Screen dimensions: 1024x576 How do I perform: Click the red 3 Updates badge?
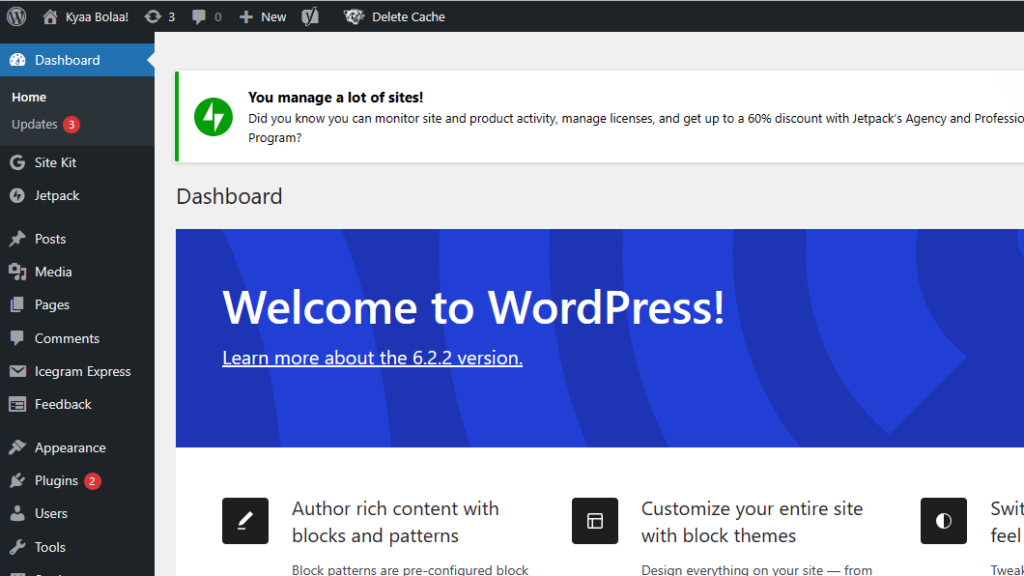coord(72,124)
